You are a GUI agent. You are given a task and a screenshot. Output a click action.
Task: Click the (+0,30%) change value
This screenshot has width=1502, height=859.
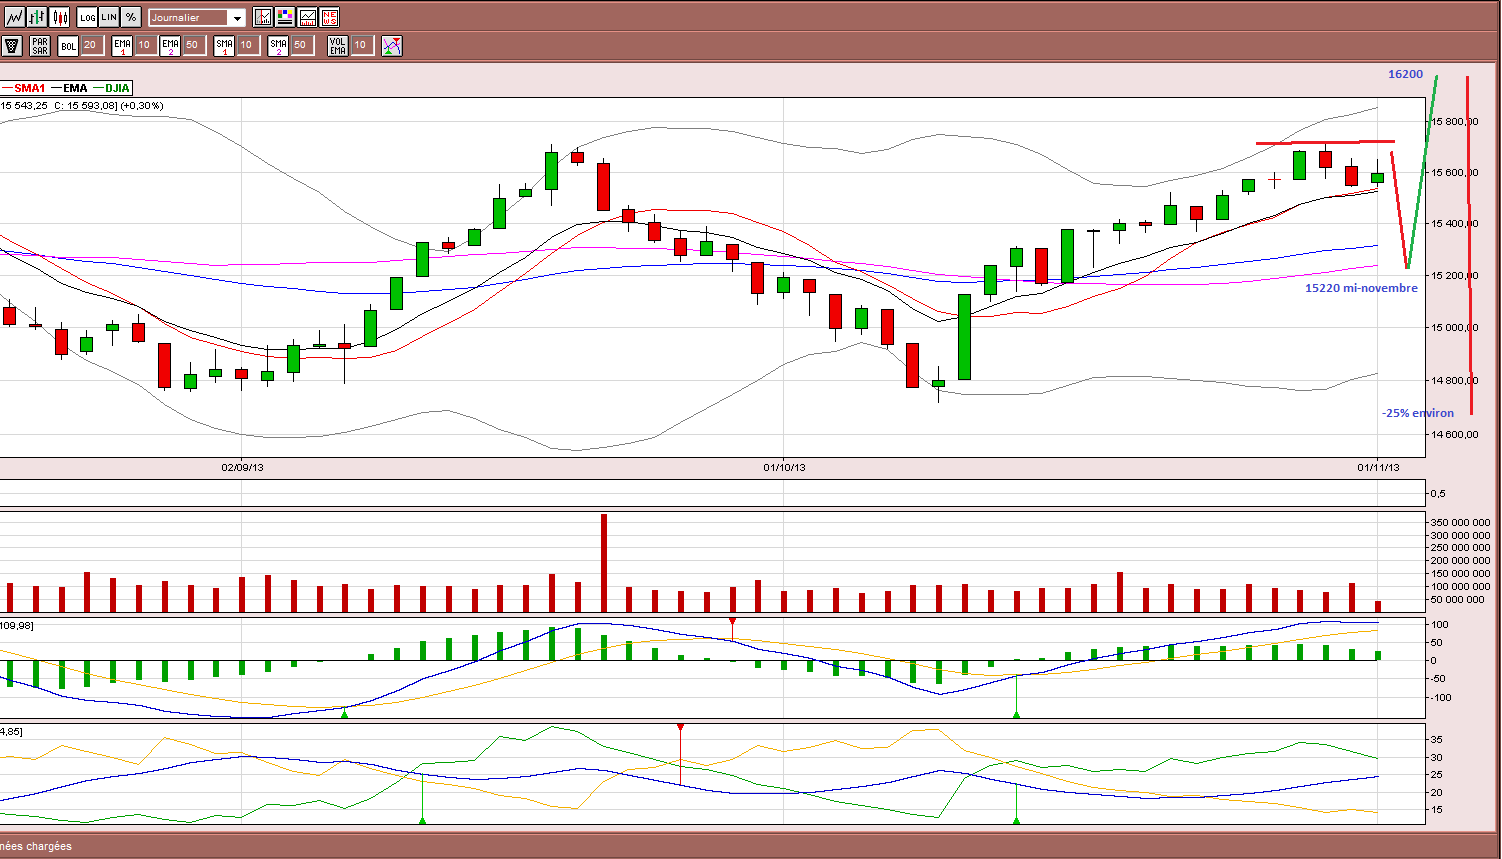(142, 105)
